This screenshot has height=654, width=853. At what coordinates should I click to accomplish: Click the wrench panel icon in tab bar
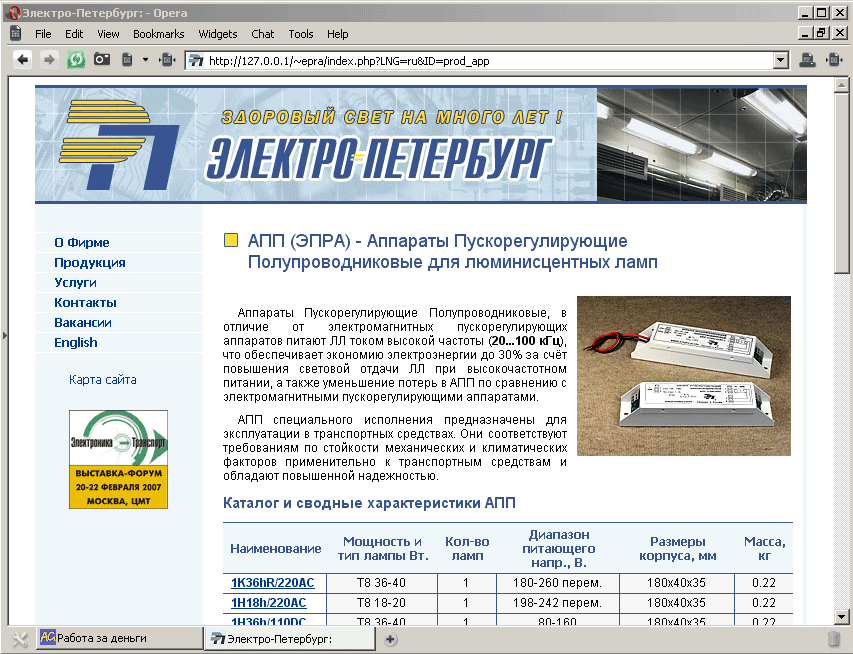click(x=18, y=639)
